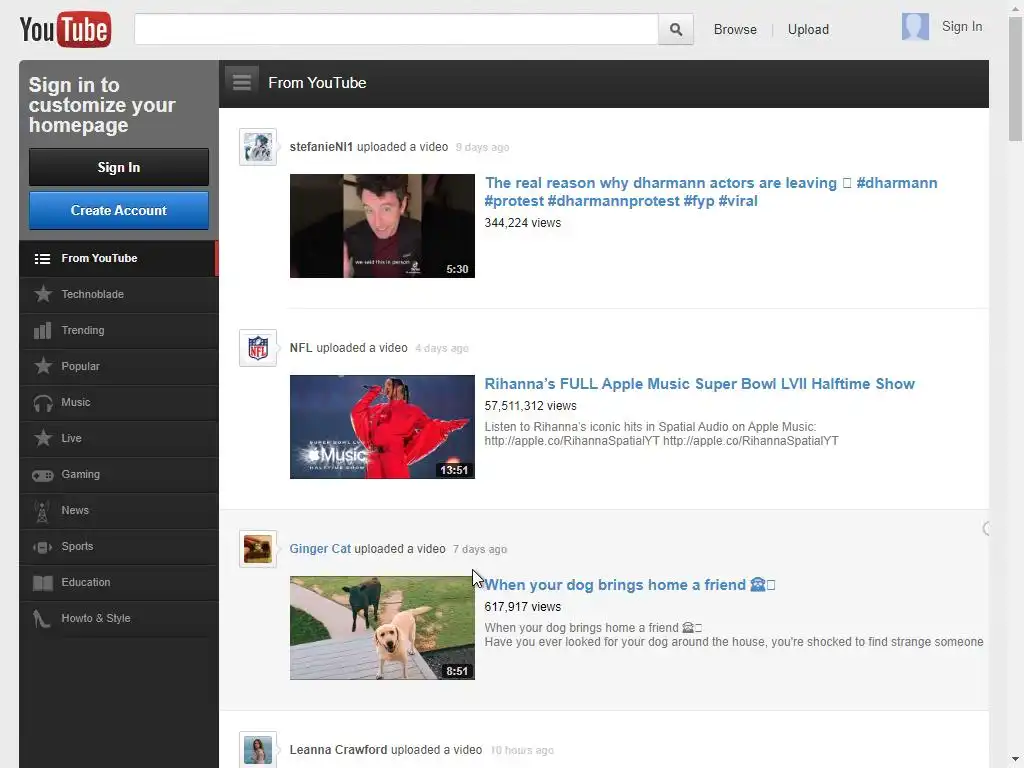Open the Howto & Style category
Viewport: 1024px width, 768px height.
119,618
